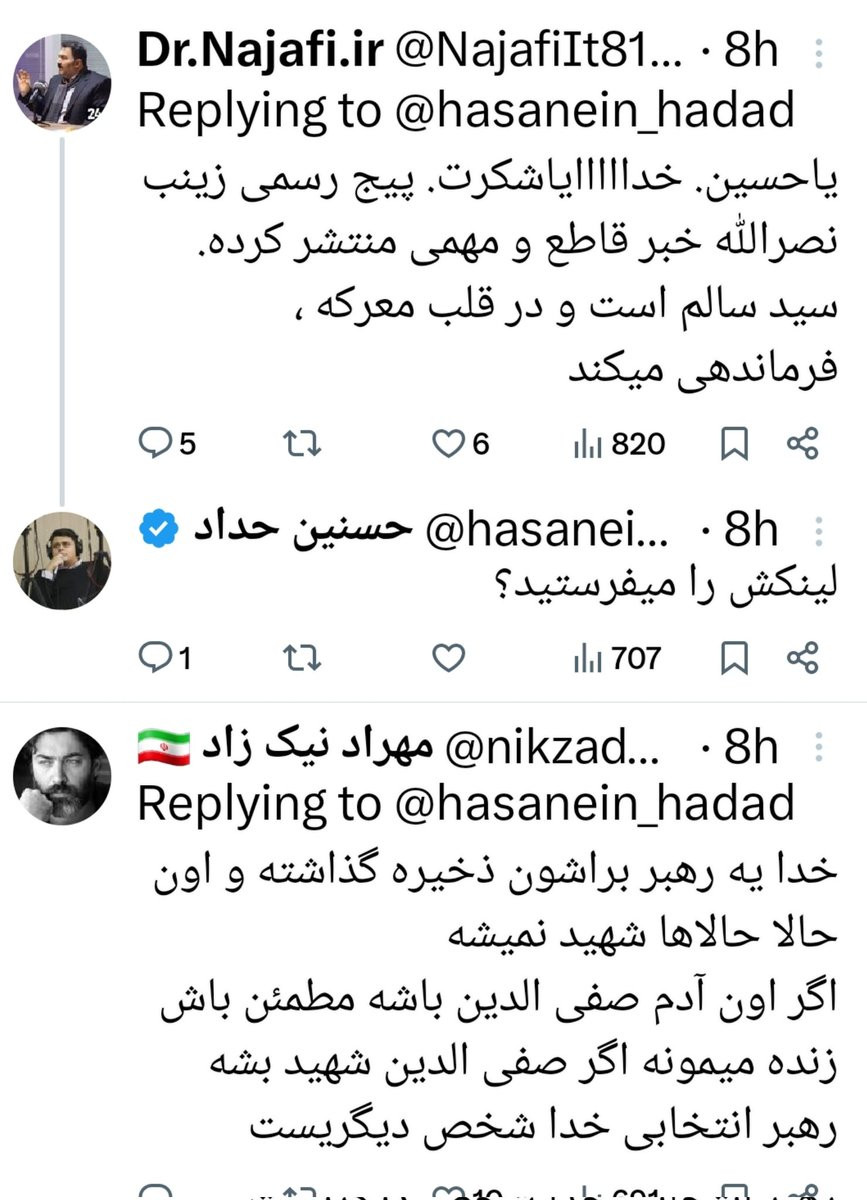Viewport: 867px width, 1200px height.
Task: Reply to Dr.Najafi.ir's tweet
Action: tap(166, 444)
